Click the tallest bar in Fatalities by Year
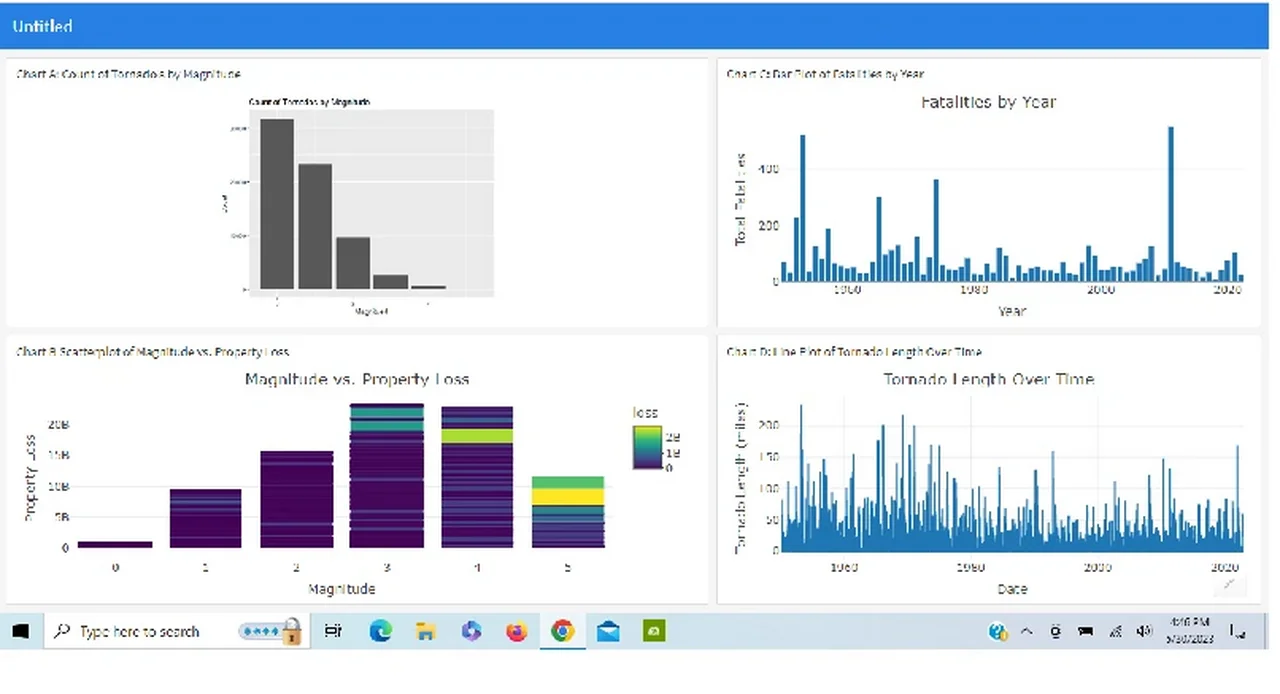The image size is (1280, 694). click(1171, 204)
